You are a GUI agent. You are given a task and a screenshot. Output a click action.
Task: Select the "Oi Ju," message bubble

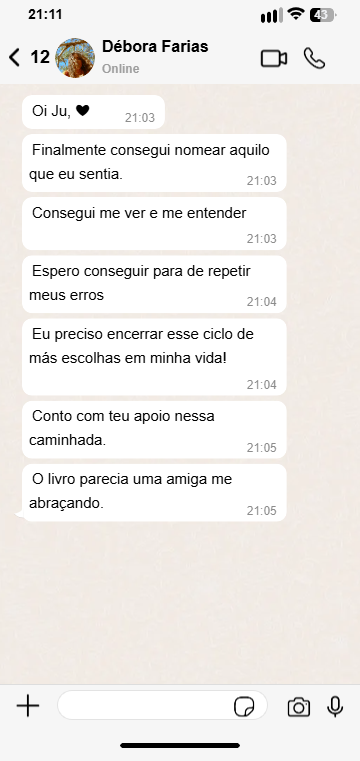pyautogui.click(x=93, y=112)
